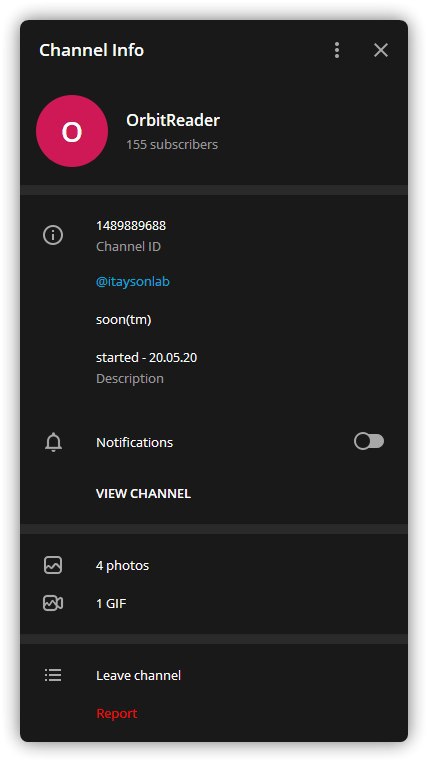Click the notifications bell icon
The image size is (428, 762).
(x=53, y=442)
